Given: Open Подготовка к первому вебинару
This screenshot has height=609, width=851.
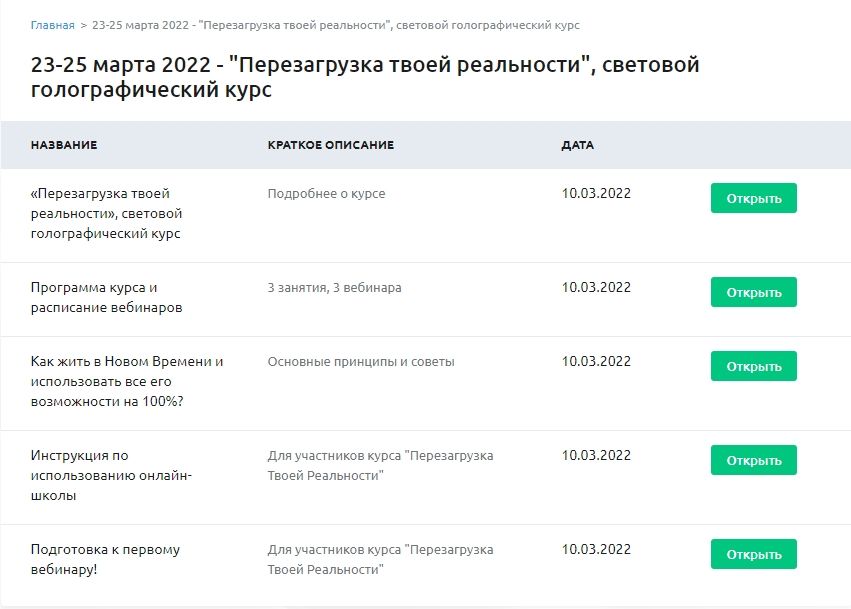Looking at the screenshot, I should 753,554.
